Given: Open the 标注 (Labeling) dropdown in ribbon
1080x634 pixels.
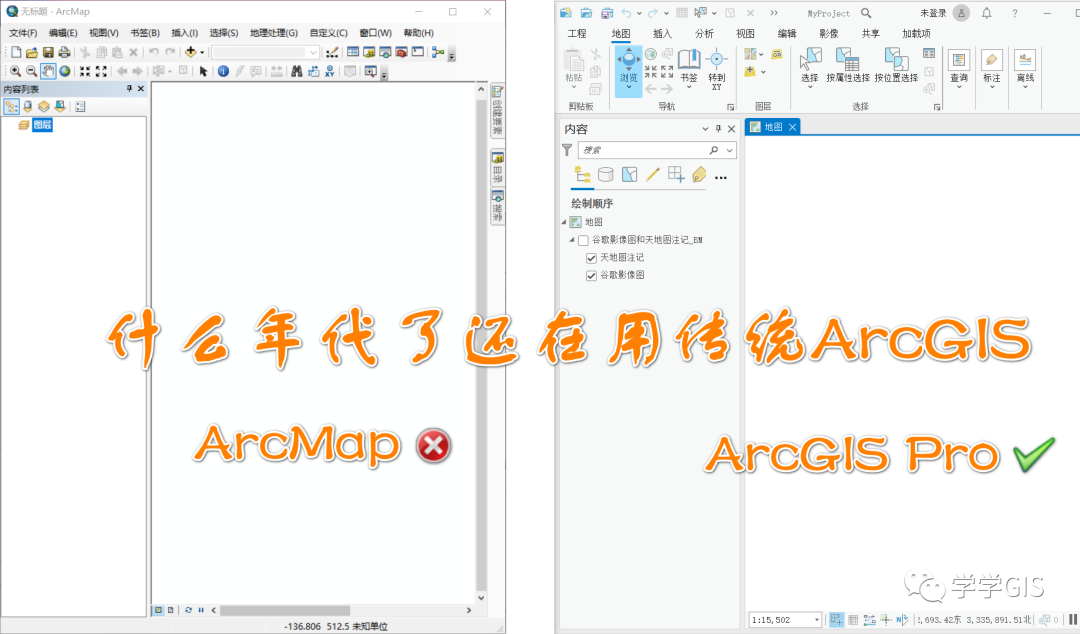Looking at the screenshot, I should click(991, 88).
